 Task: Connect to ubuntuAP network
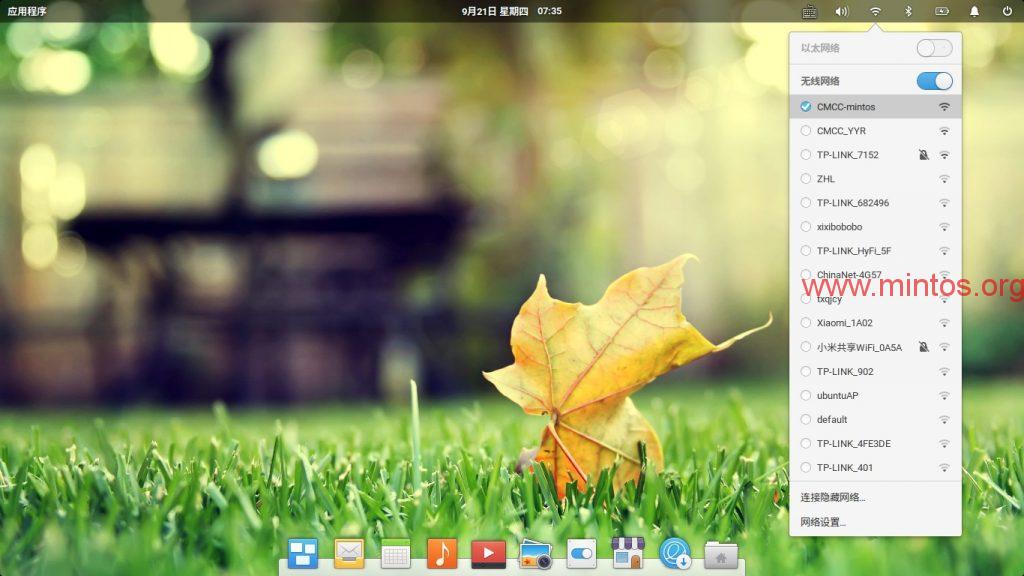click(875, 396)
